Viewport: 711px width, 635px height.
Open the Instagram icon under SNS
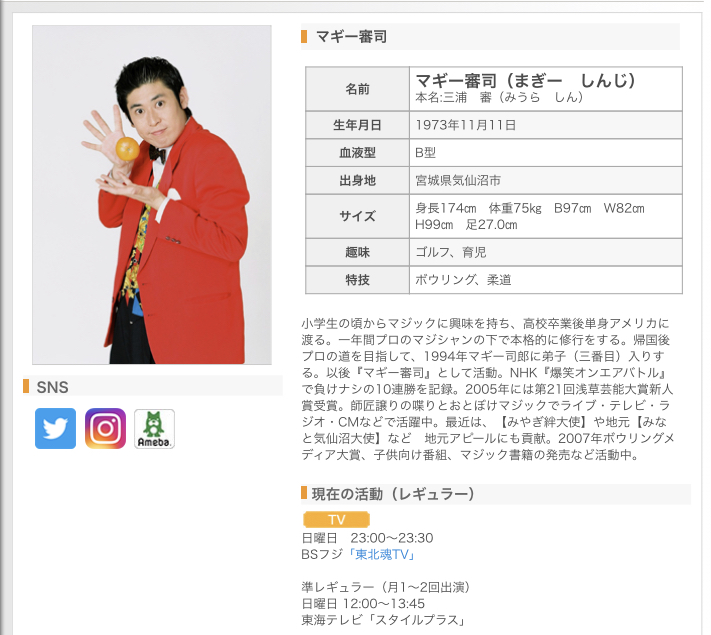(105, 428)
